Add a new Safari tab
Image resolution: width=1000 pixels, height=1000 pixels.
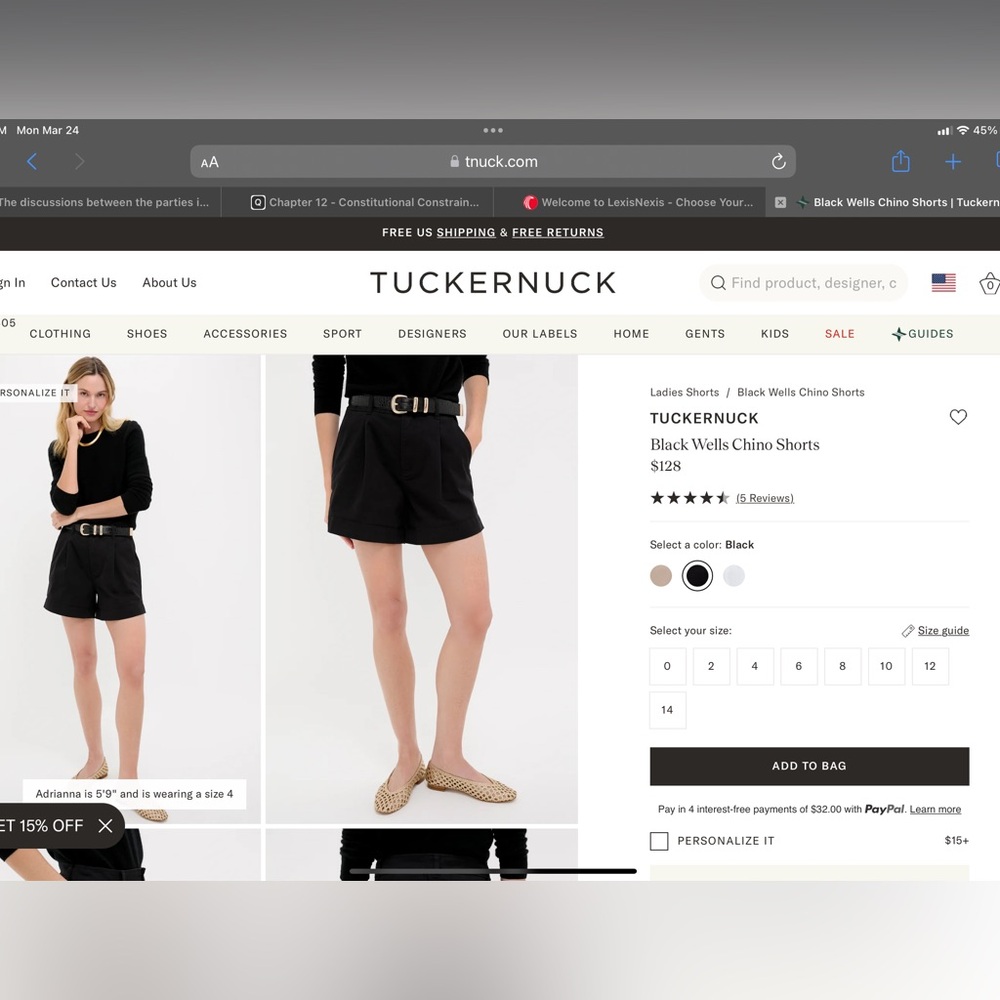point(953,161)
